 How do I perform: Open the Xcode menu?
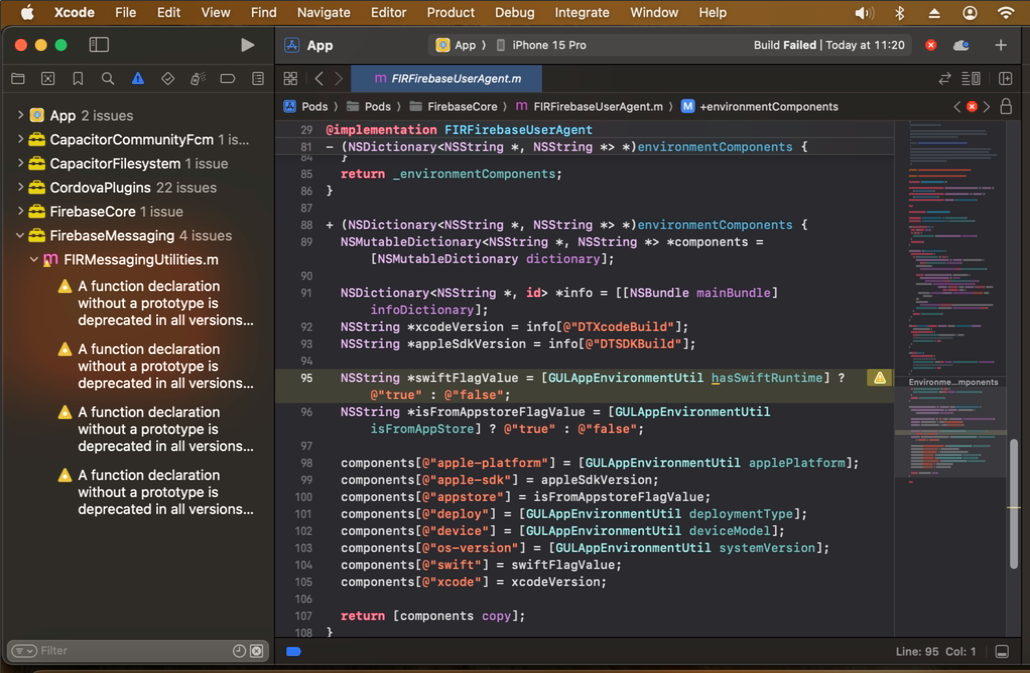tap(74, 12)
